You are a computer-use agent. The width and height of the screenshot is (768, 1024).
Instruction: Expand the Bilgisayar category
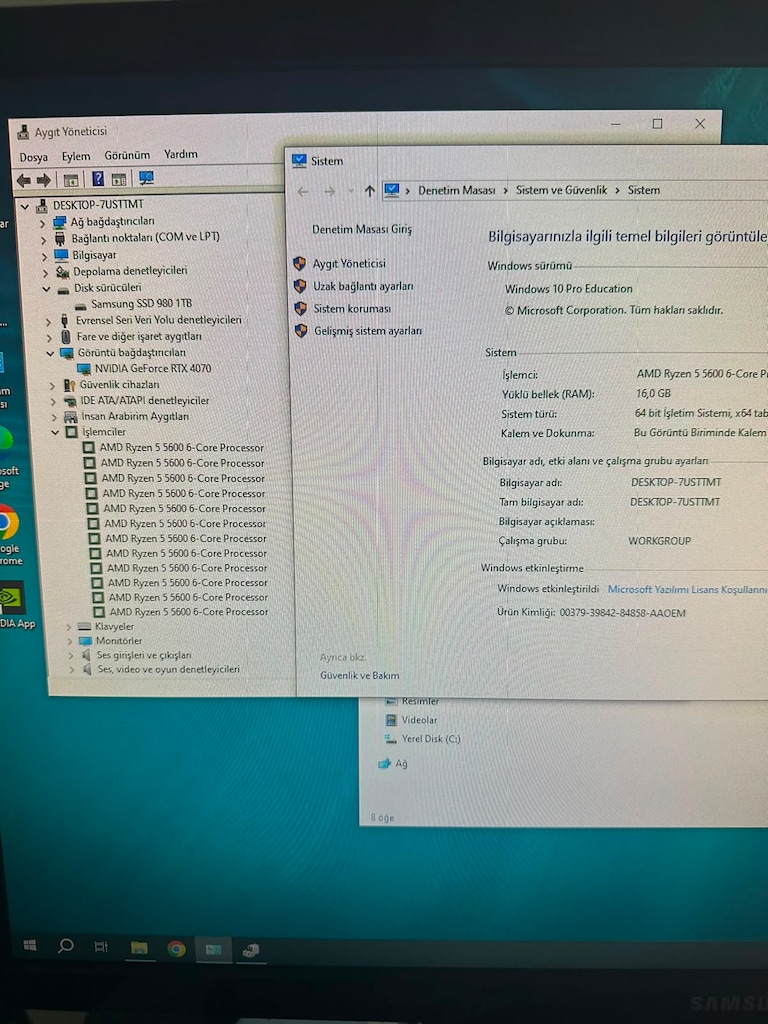[44, 256]
